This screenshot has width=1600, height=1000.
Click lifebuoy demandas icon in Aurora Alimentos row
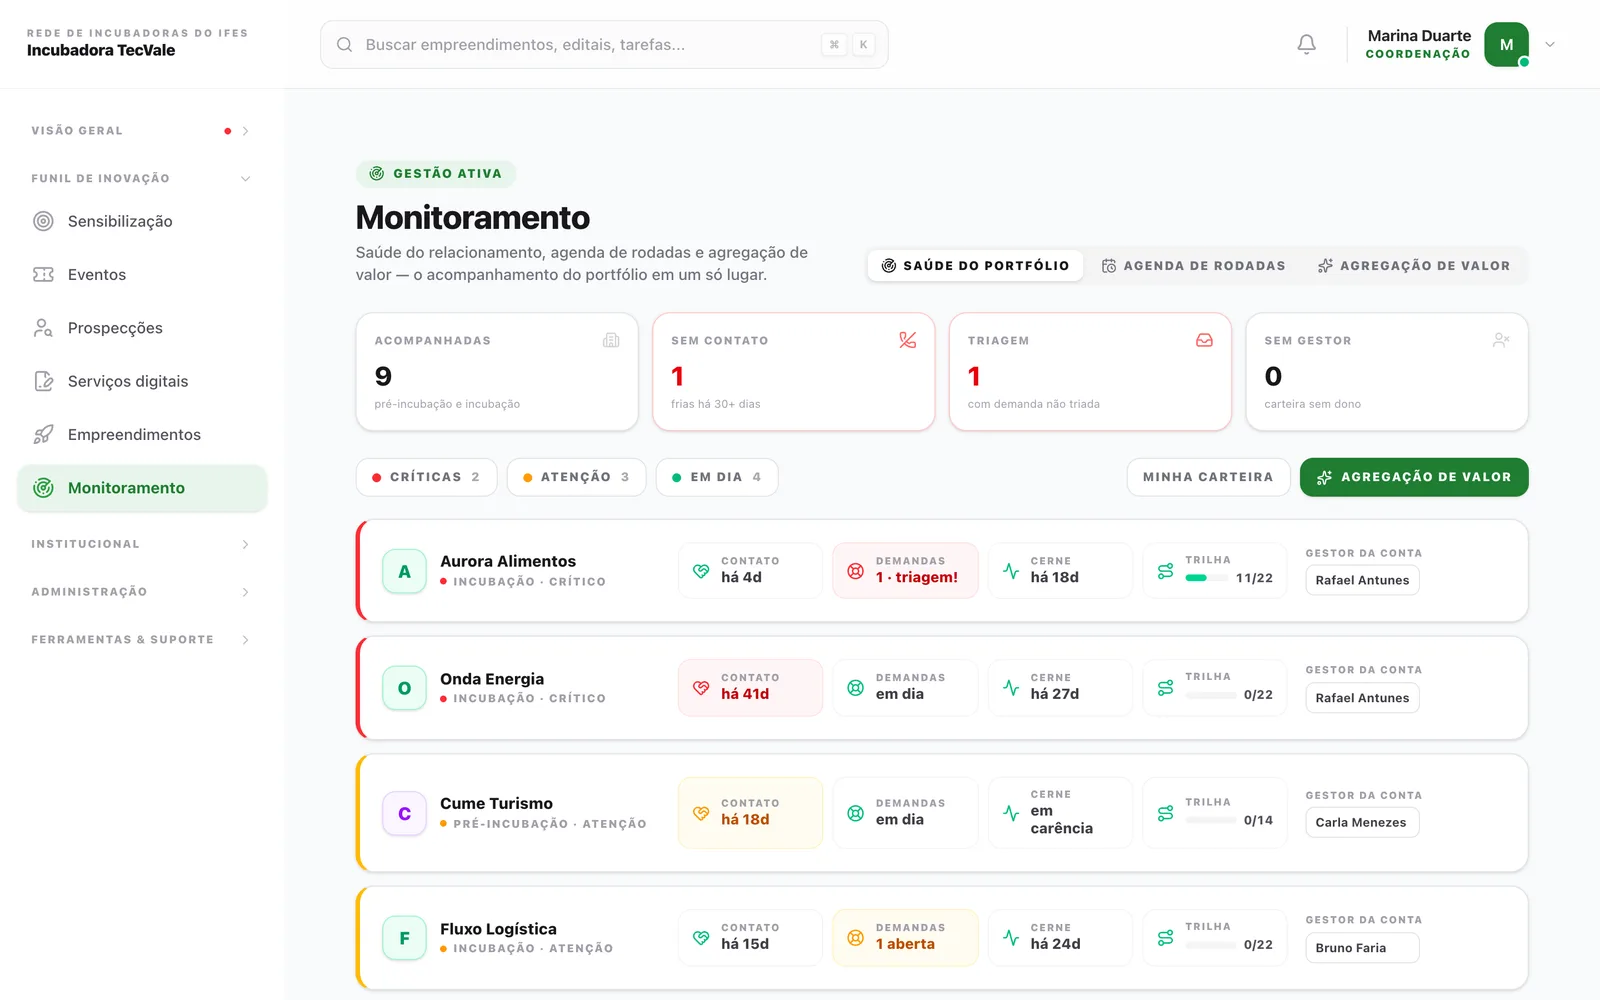click(x=855, y=571)
